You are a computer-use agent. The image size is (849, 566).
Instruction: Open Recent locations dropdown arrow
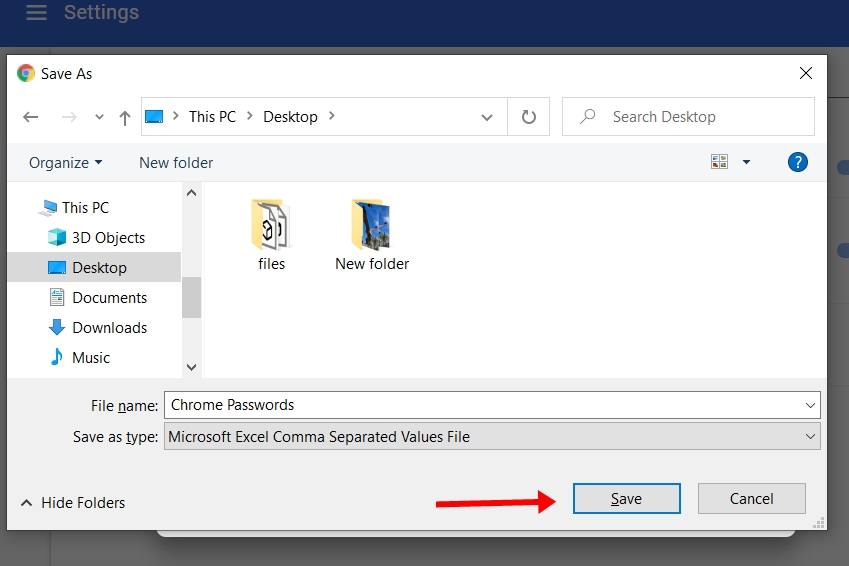[99, 117]
